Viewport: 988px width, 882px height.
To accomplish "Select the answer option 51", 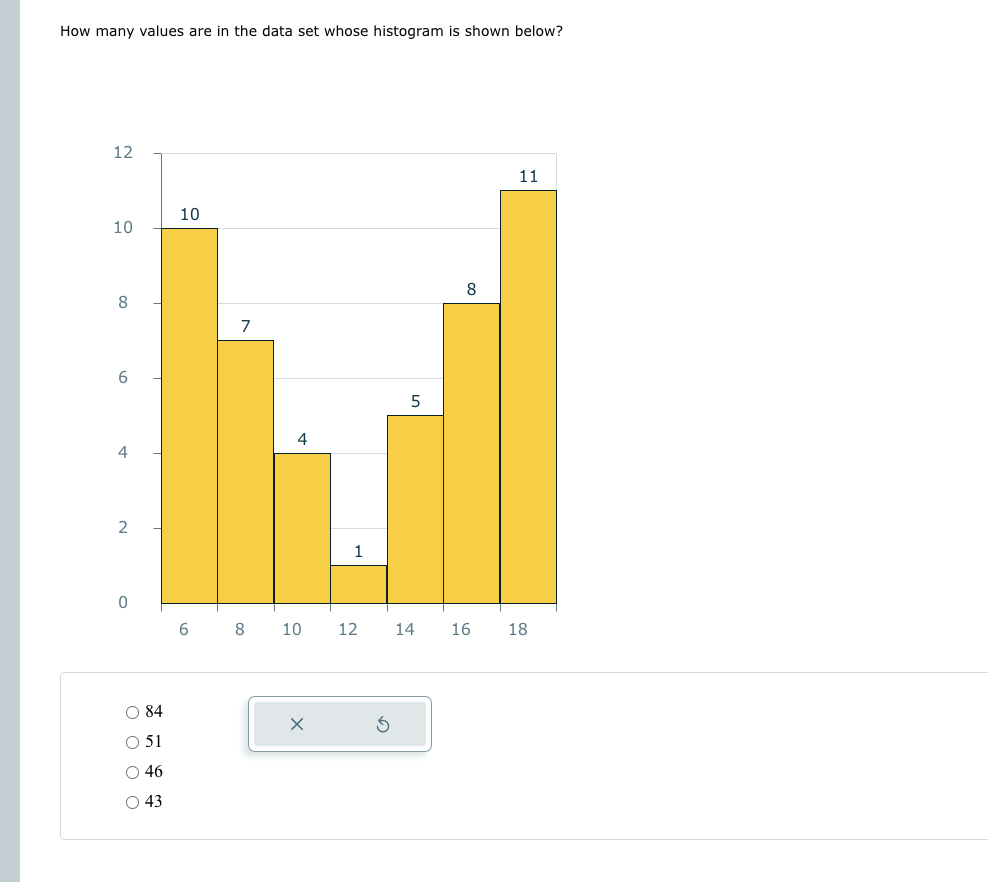I will [x=131, y=742].
